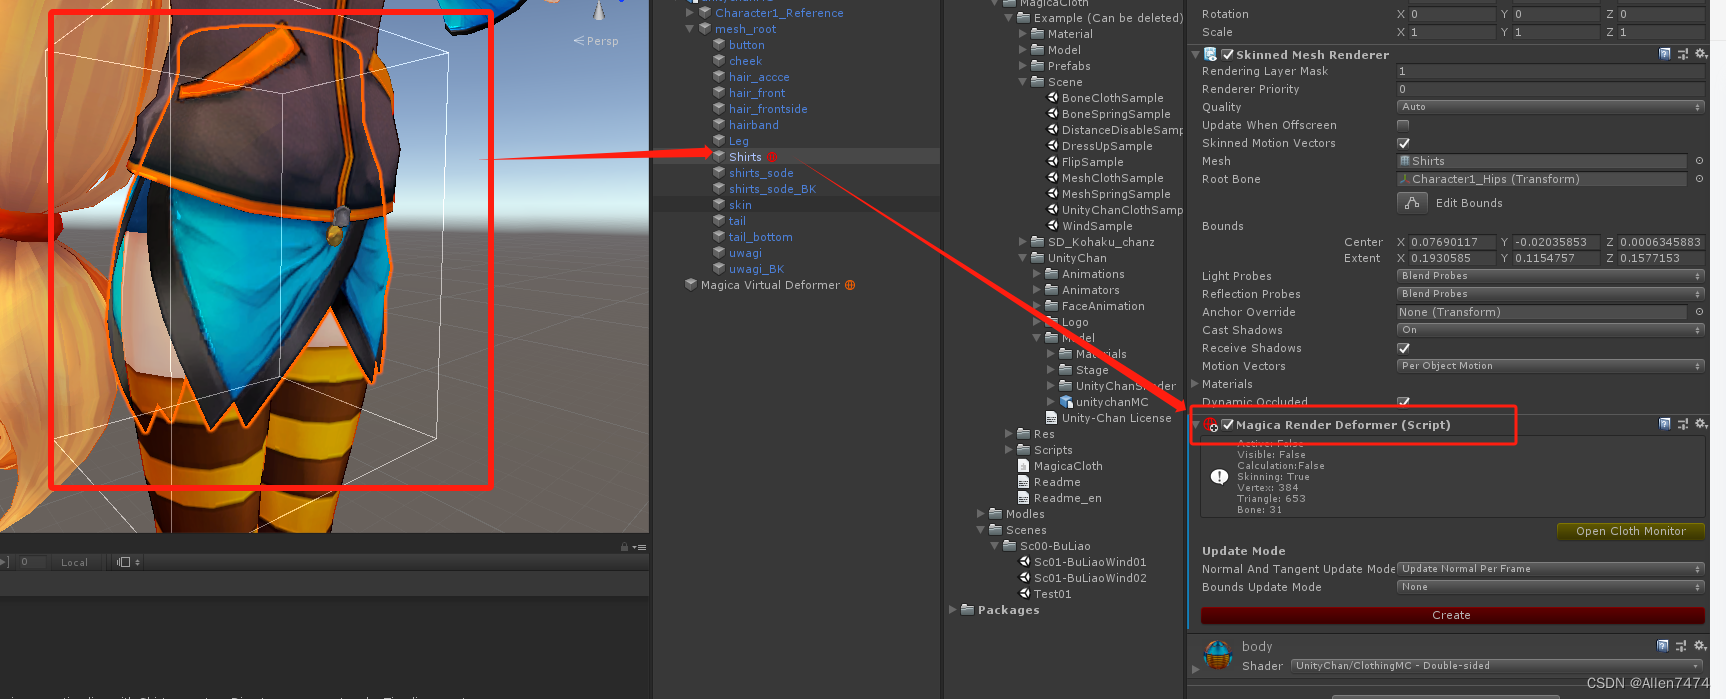This screenshot has width=1726, height=699.
Task: Click Open Cloth Monitor button
Action: (1631, 531)
